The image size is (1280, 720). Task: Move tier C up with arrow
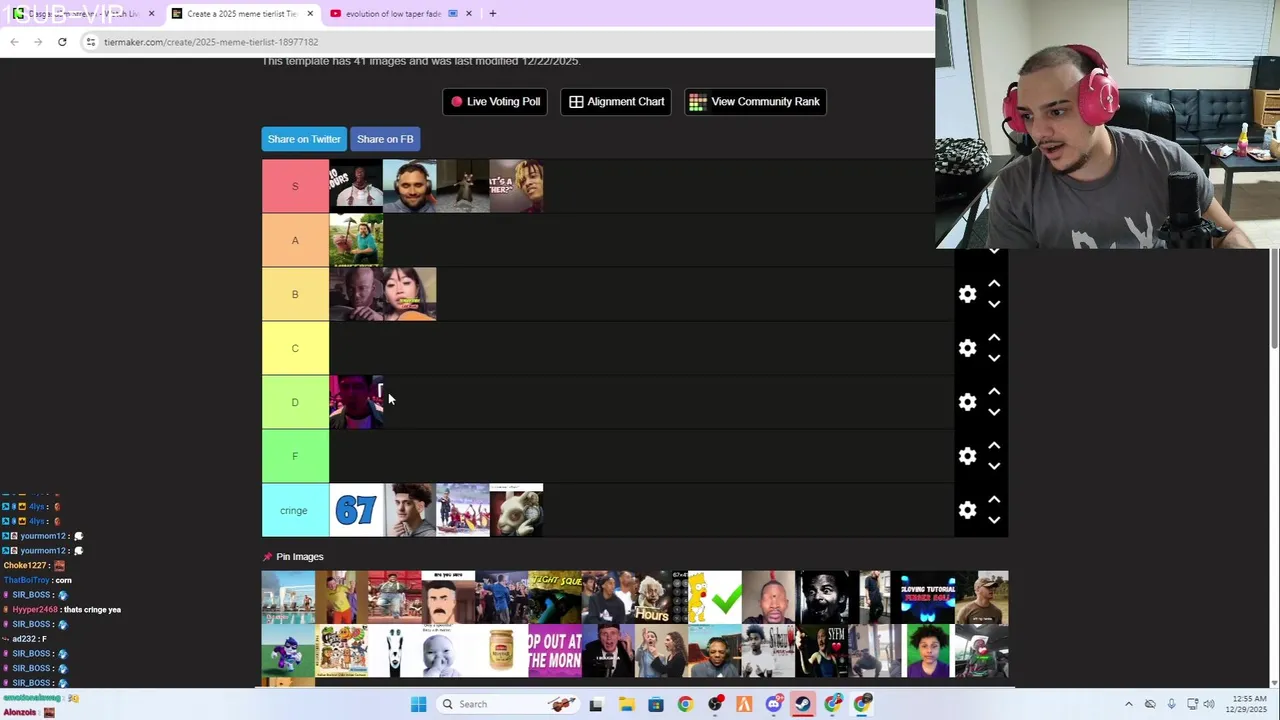click(x=994, y=338)
